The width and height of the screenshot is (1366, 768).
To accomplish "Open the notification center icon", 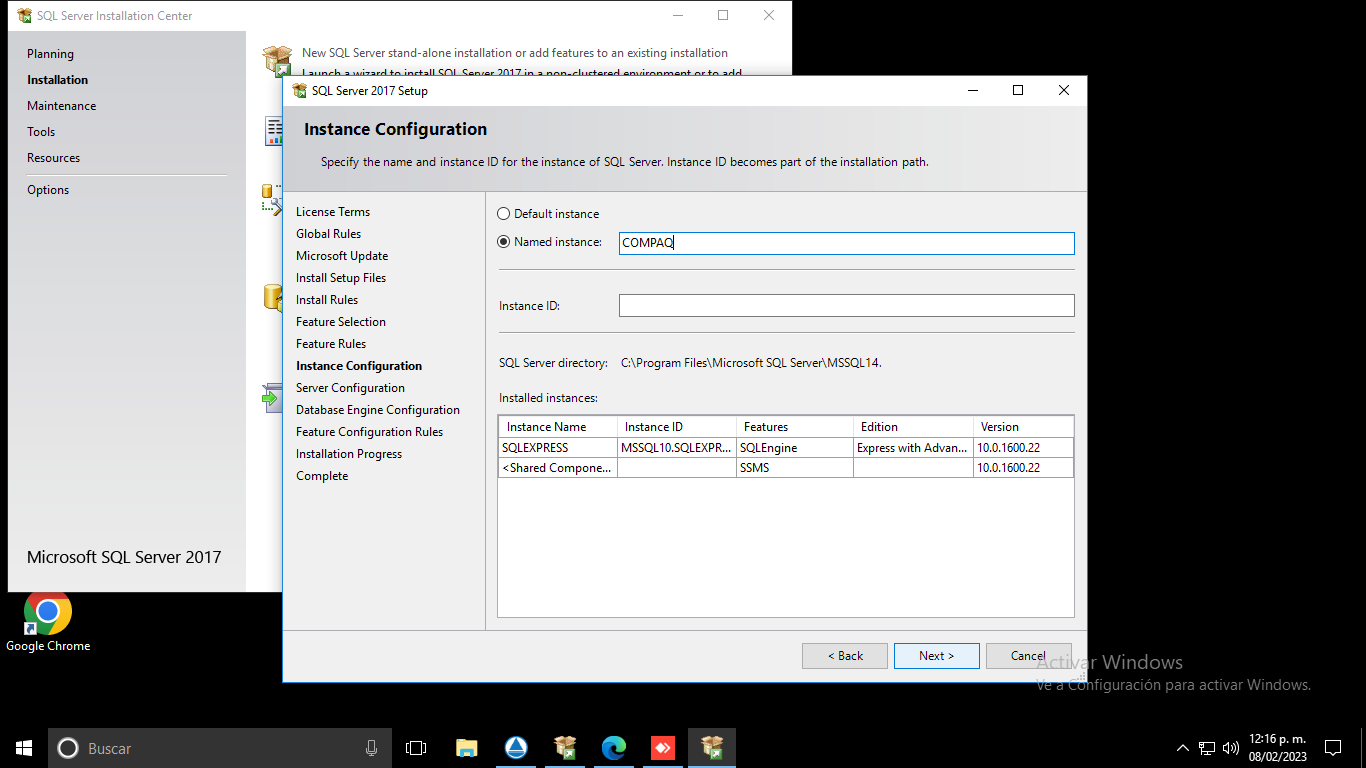I will 1333,748.
